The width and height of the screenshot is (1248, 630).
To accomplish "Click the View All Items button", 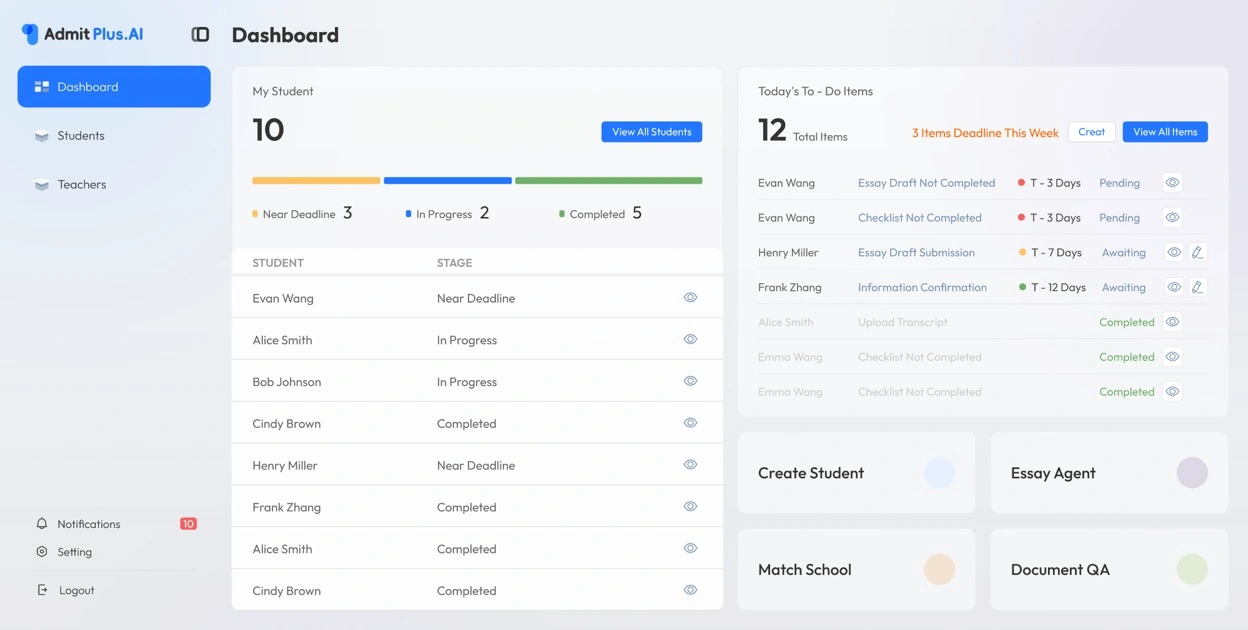I will pos(1164,131).
